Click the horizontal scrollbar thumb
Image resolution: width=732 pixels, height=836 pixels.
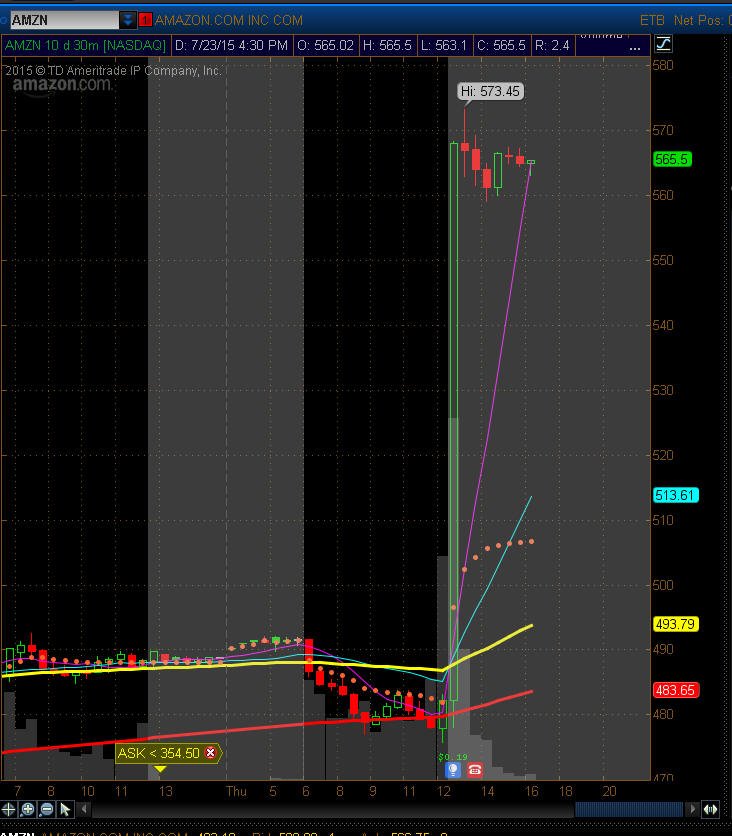[629, 809]
